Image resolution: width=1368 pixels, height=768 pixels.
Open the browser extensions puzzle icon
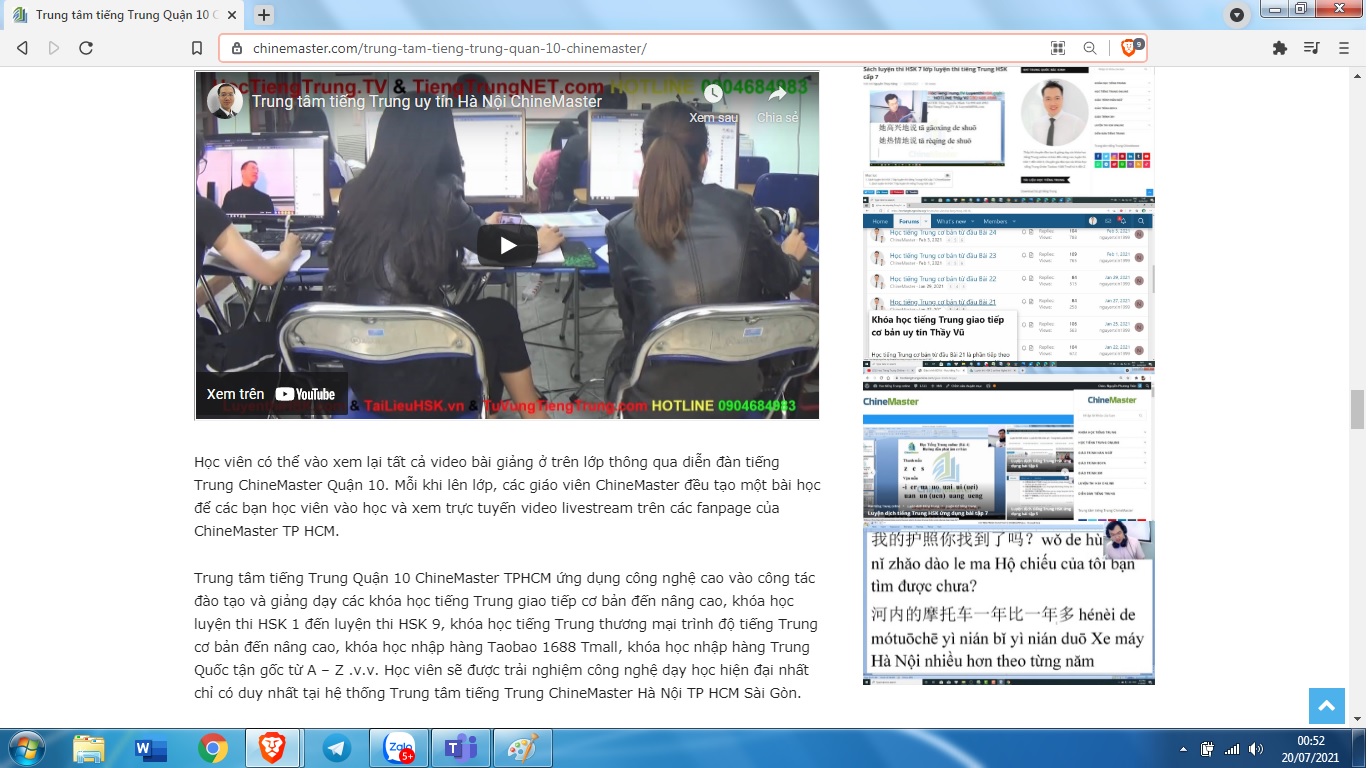tap(1279, 48)
